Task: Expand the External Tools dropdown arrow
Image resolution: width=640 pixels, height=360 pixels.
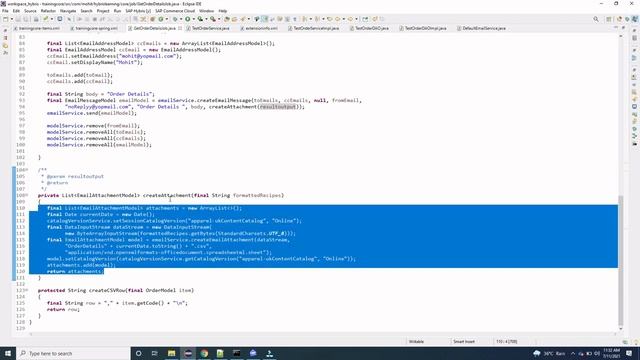Action: click(218, 19)
